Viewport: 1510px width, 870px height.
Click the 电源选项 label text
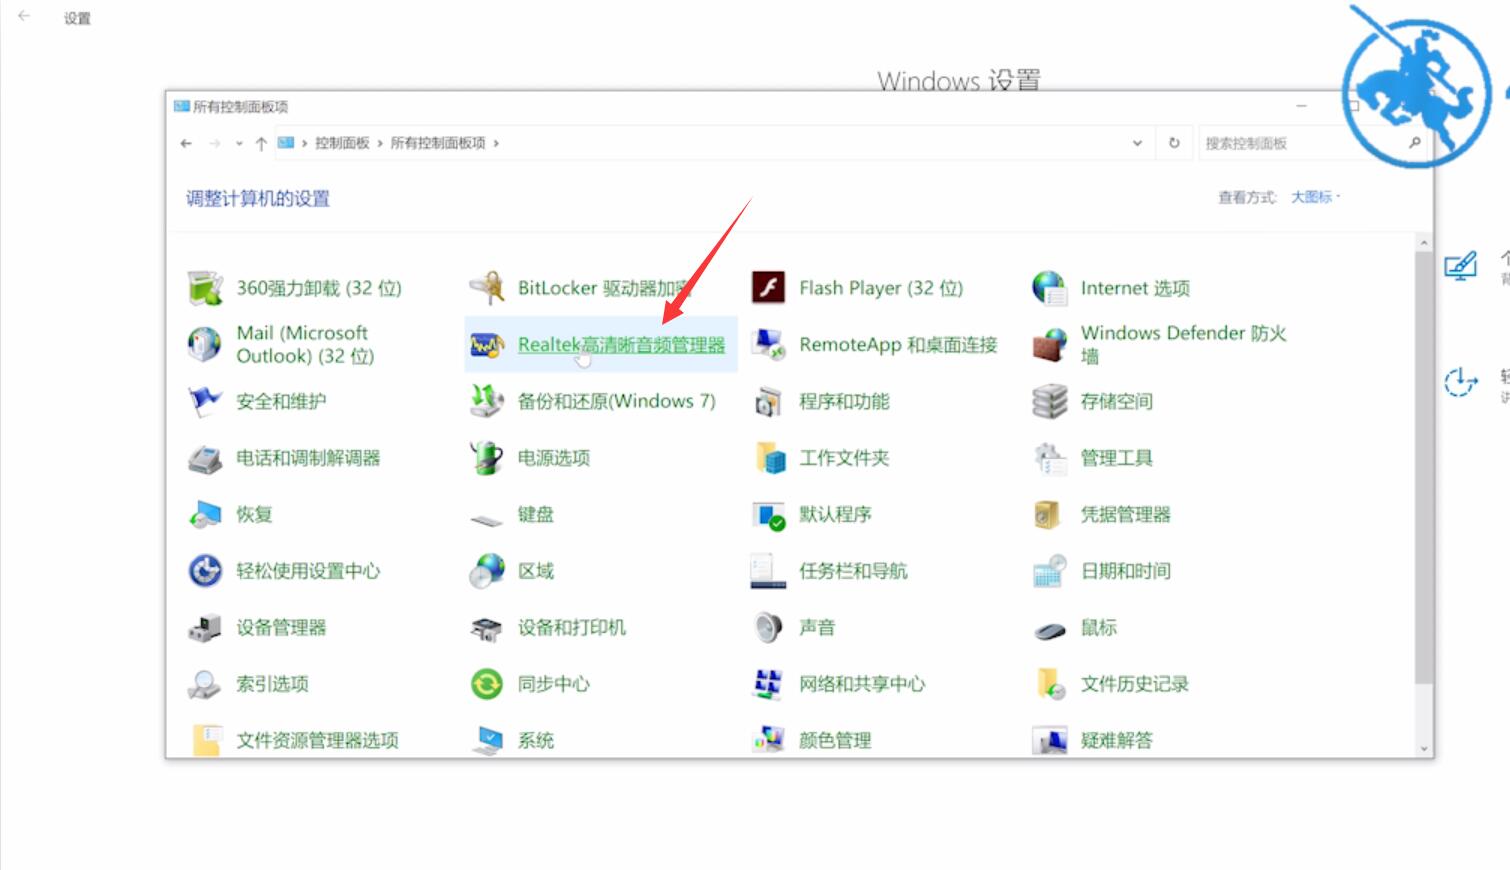[x=554, y=458]
